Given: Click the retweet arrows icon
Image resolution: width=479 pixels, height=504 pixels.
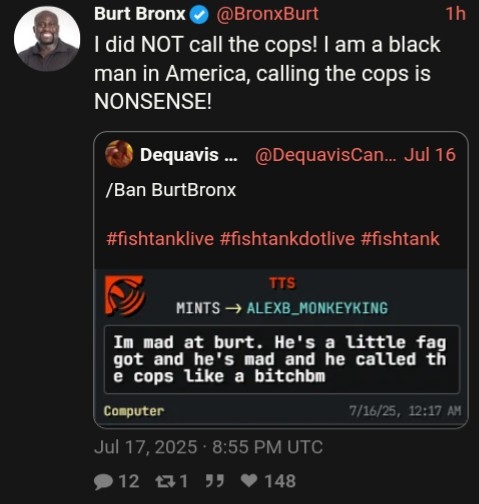Looking at the screenshot, I should [165, 481].
